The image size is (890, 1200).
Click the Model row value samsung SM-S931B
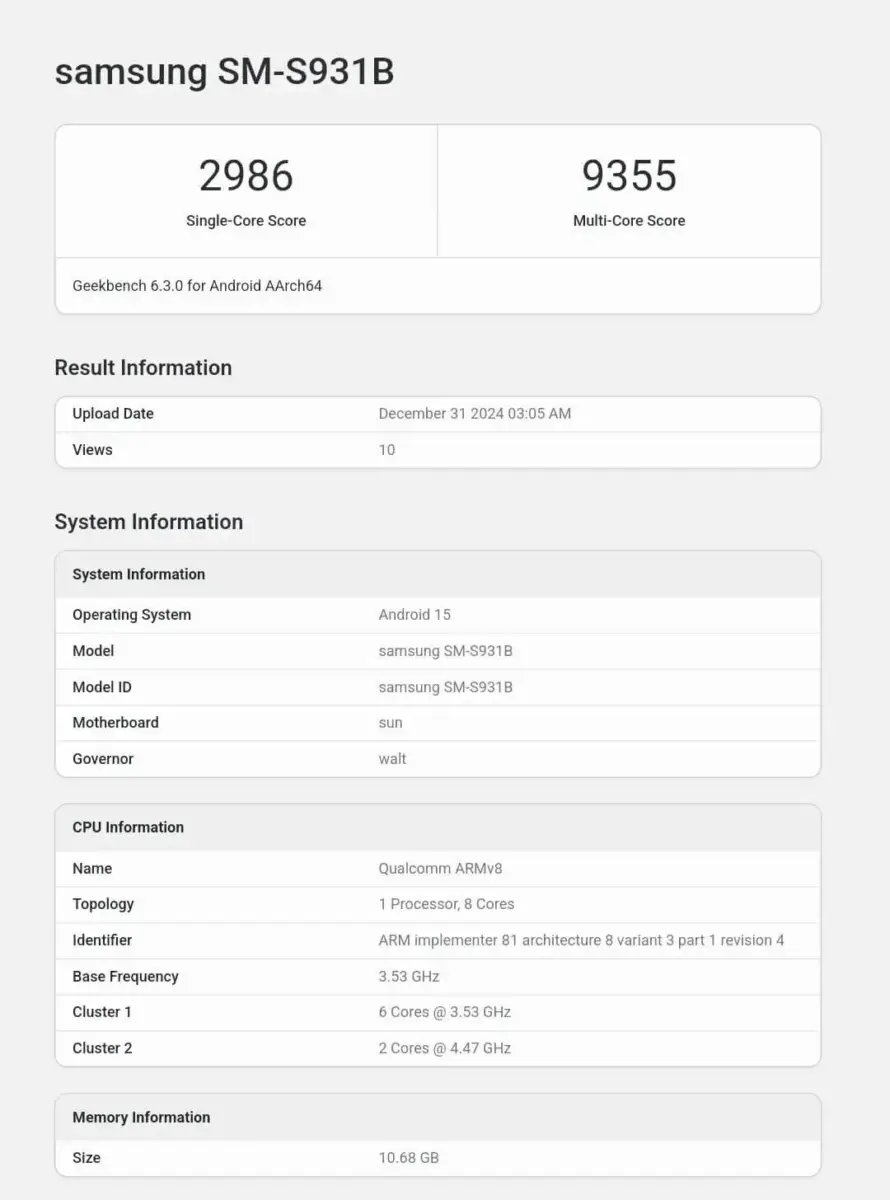[x=445, y=650]
